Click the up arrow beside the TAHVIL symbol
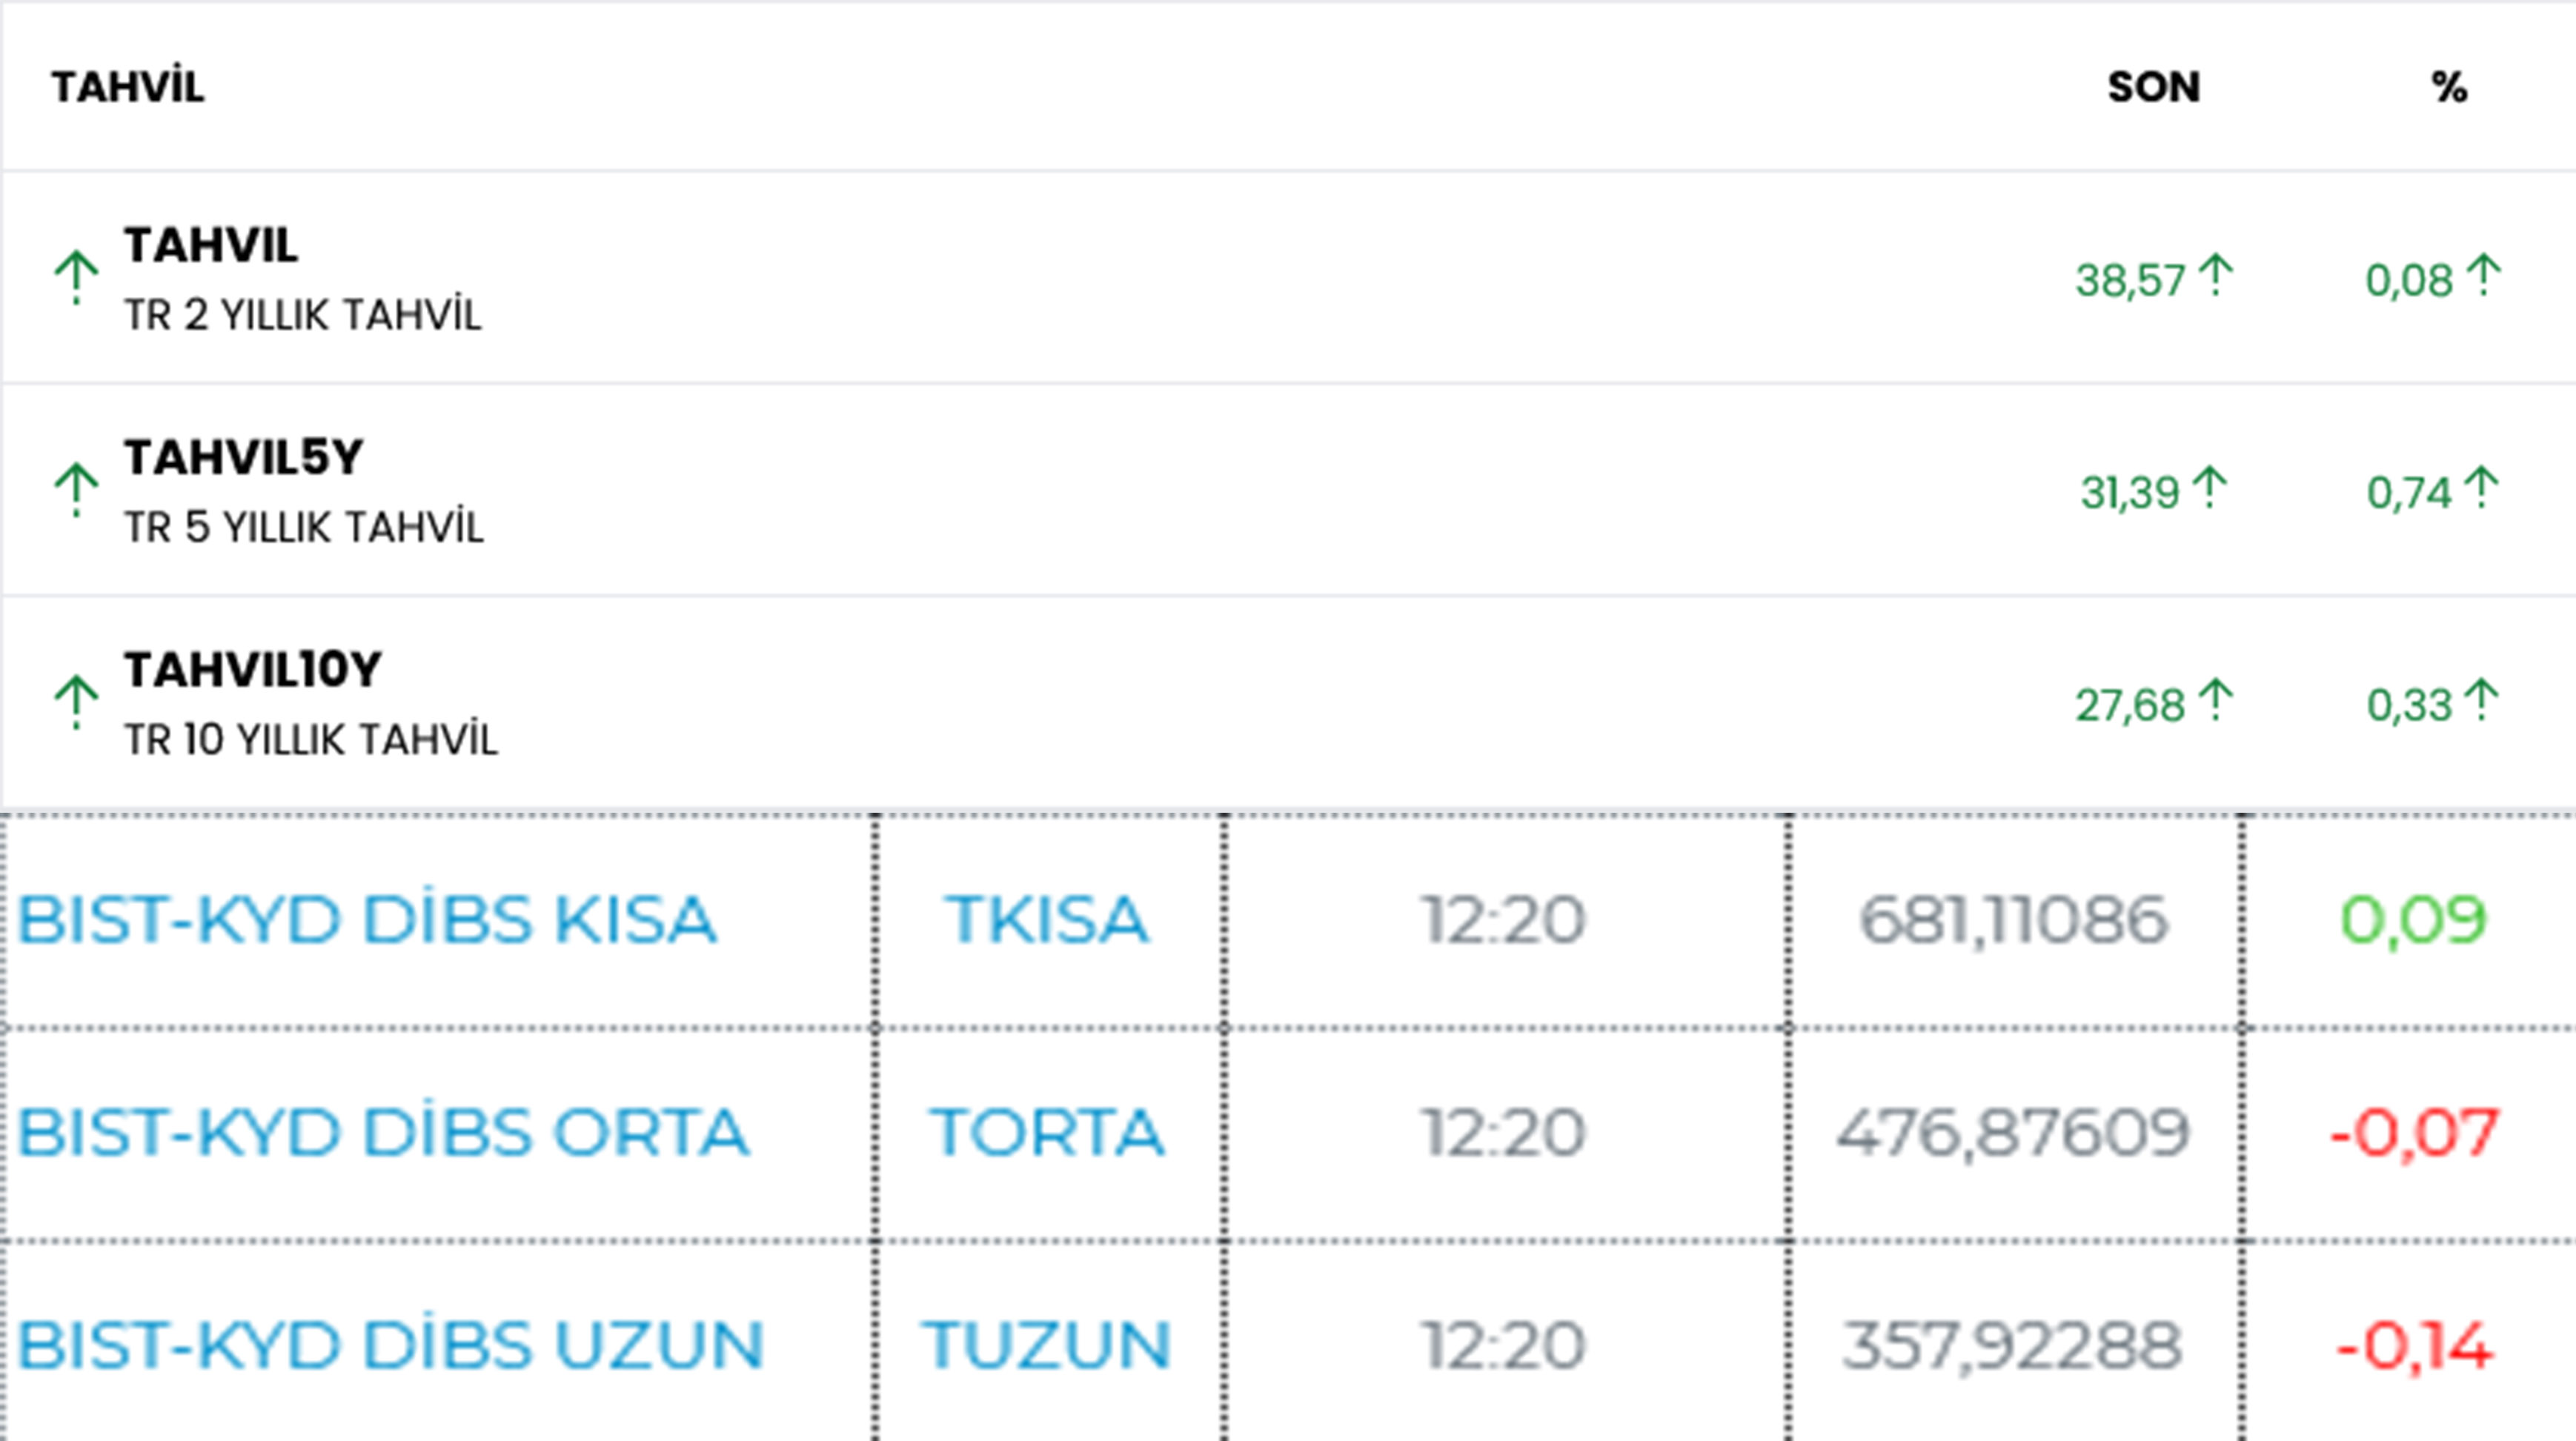This screenshot has height=1441, width=2576. [76, 277]
